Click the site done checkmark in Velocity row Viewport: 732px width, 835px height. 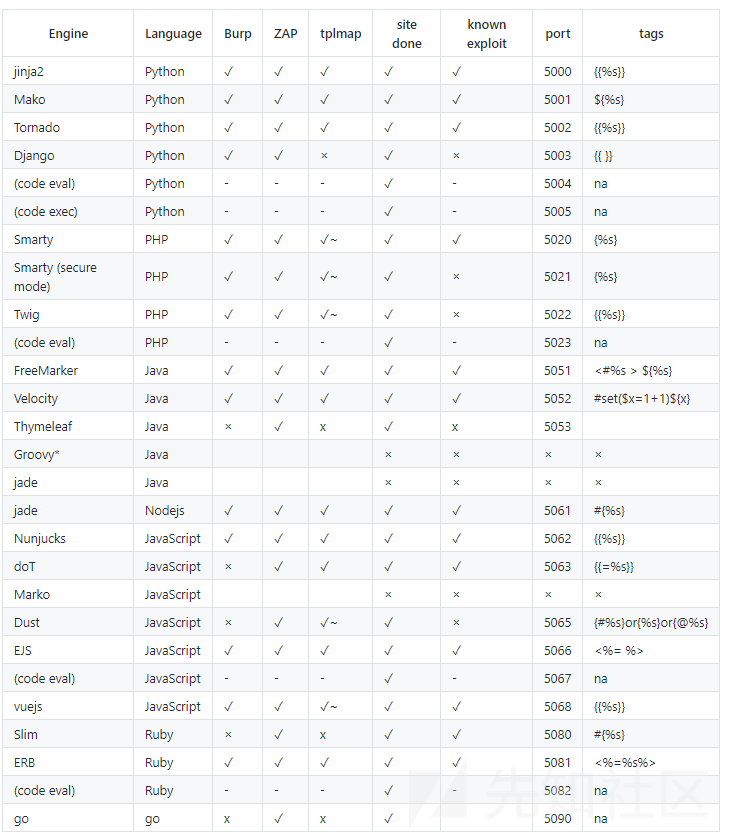click(388, 399)
